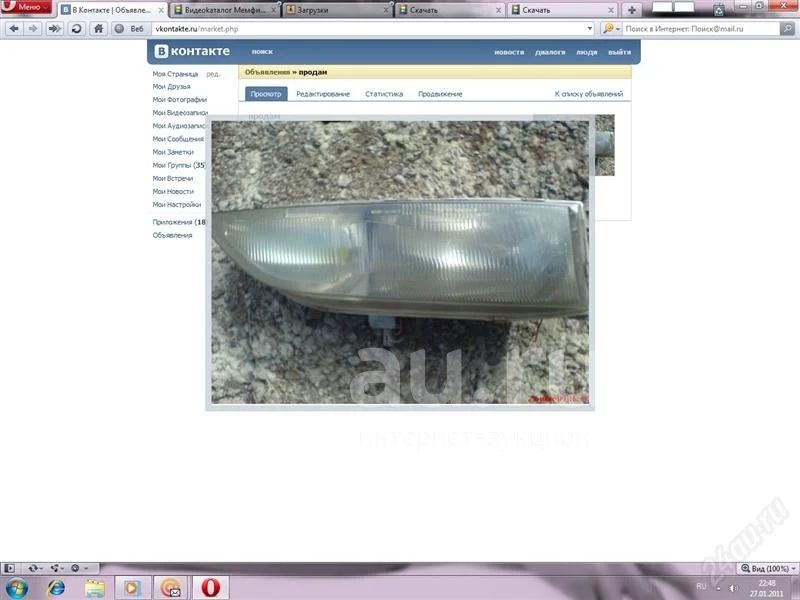Open Объявления in the left sidebar
The image size is (800, 600).
(172, 235)
